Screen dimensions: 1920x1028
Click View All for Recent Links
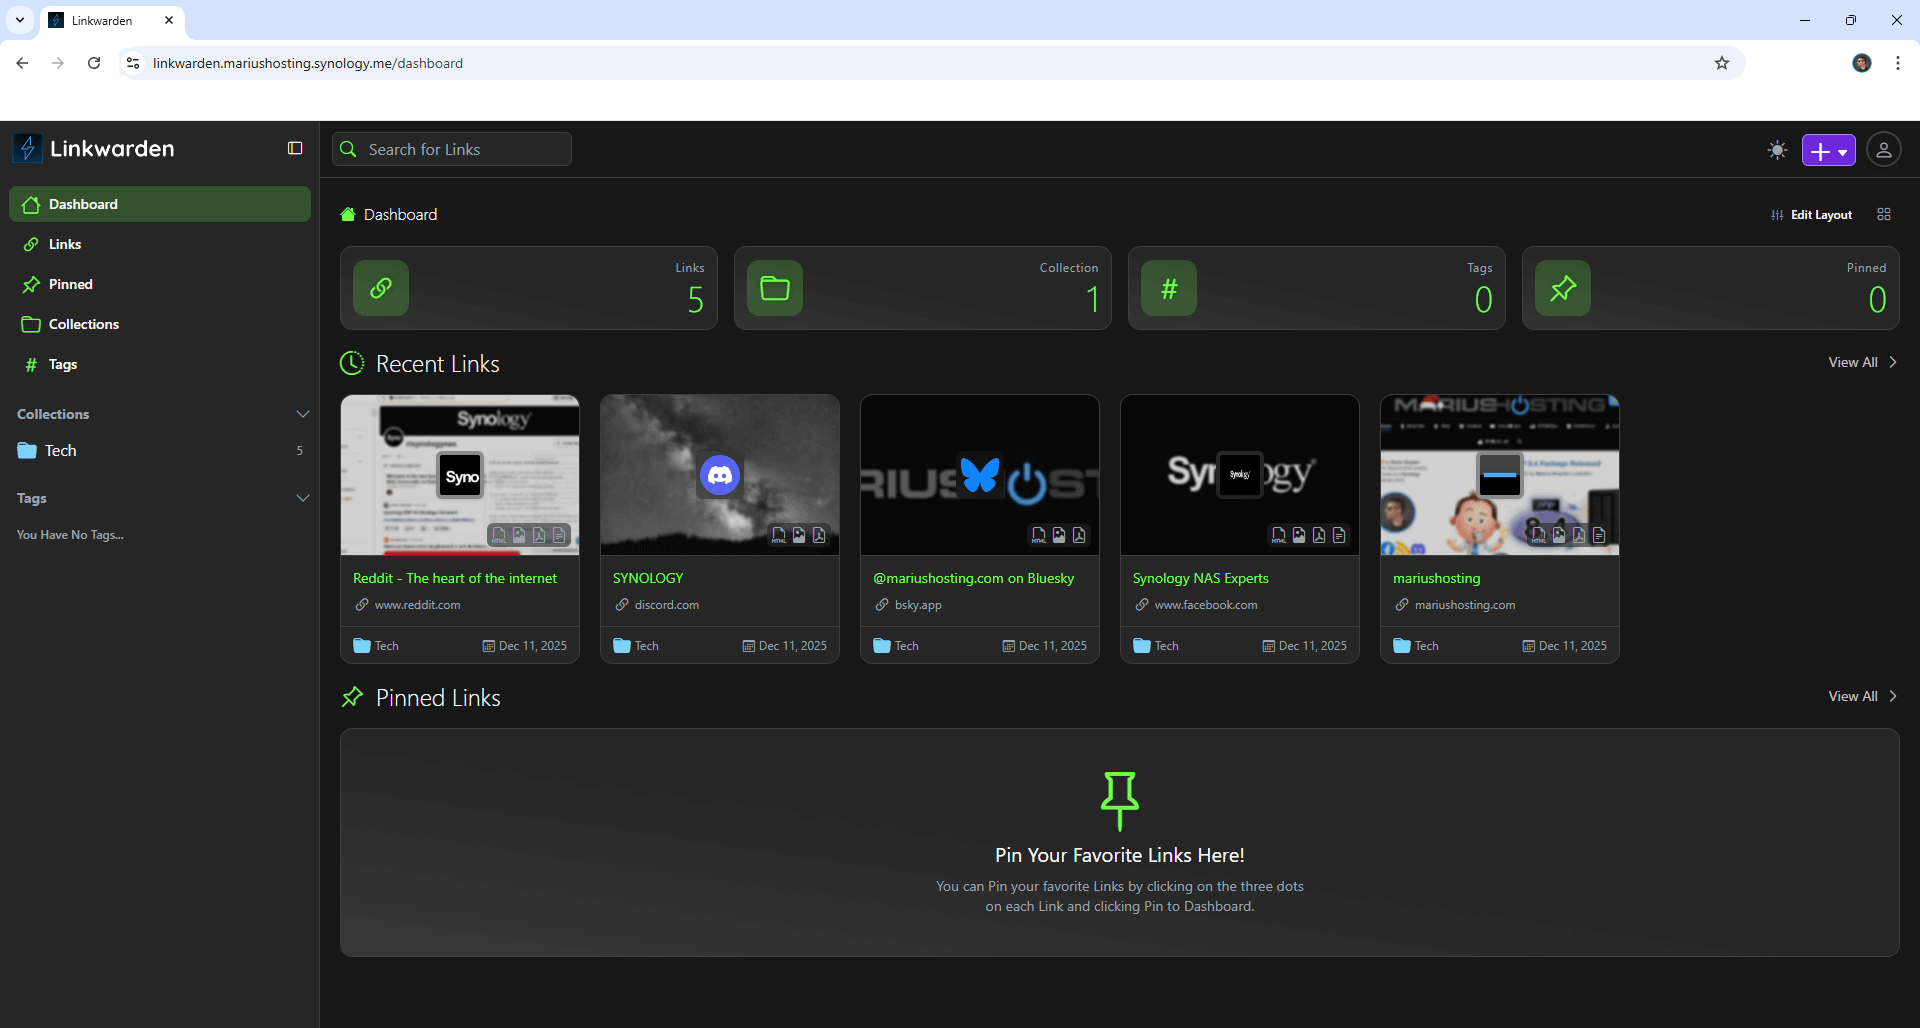pos(1861,362)
